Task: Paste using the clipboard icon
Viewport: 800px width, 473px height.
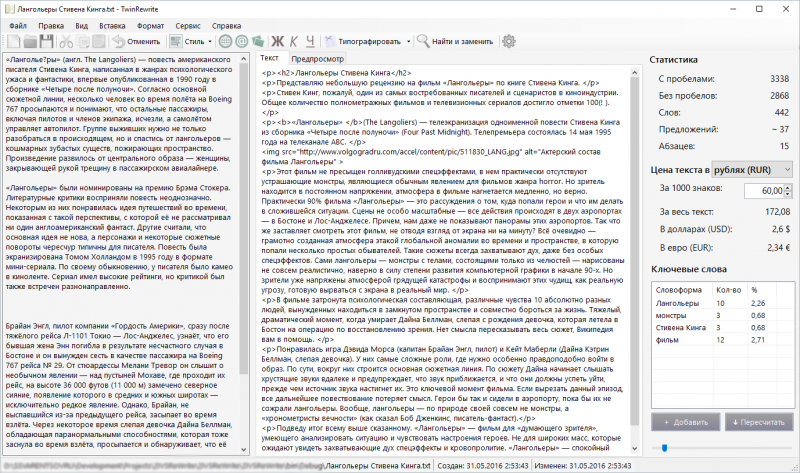Action: click(x=99, y=41)
